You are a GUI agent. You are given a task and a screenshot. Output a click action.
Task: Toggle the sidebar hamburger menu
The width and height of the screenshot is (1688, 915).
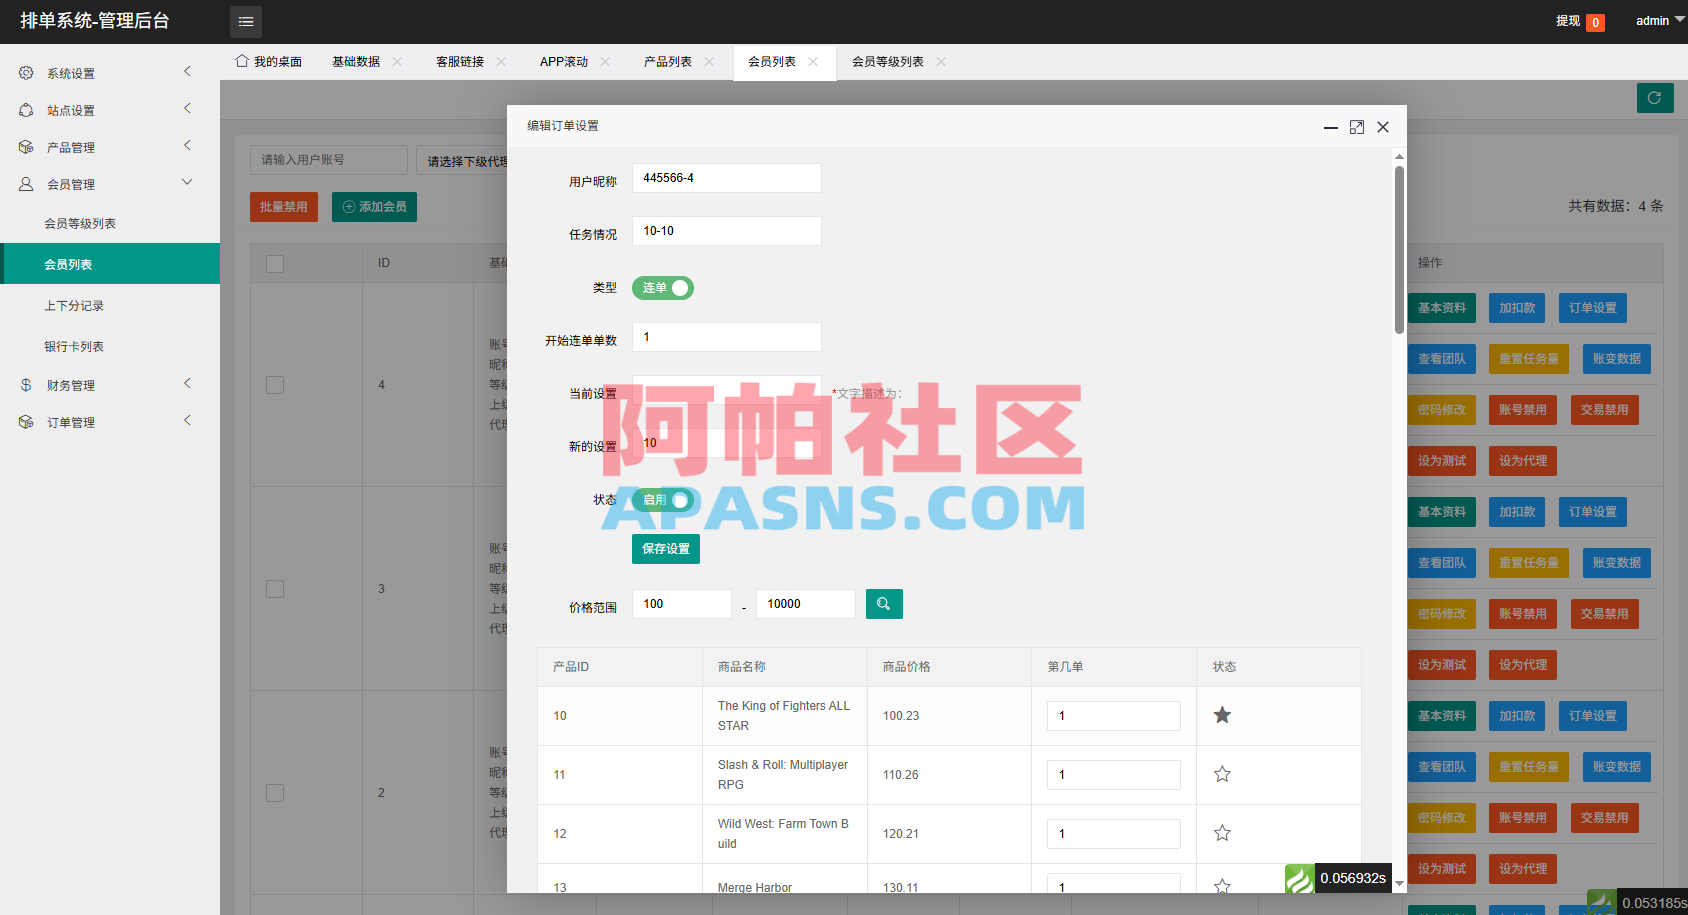point(246,21)
